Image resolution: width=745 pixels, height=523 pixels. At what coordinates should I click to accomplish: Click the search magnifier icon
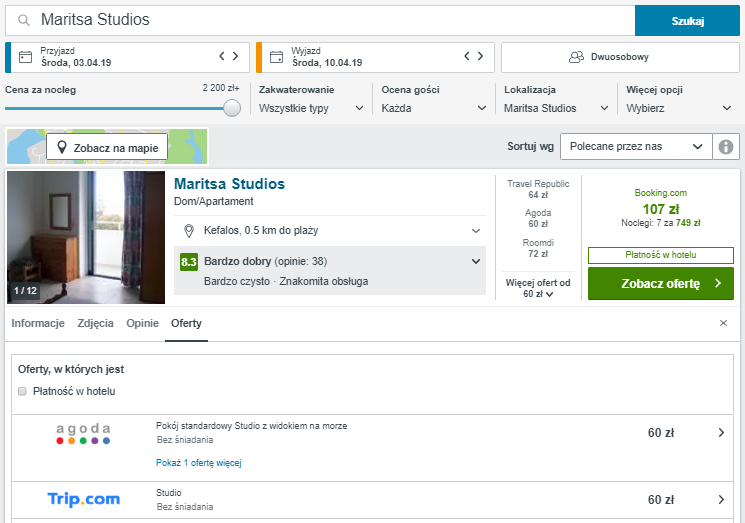[24, 20]
